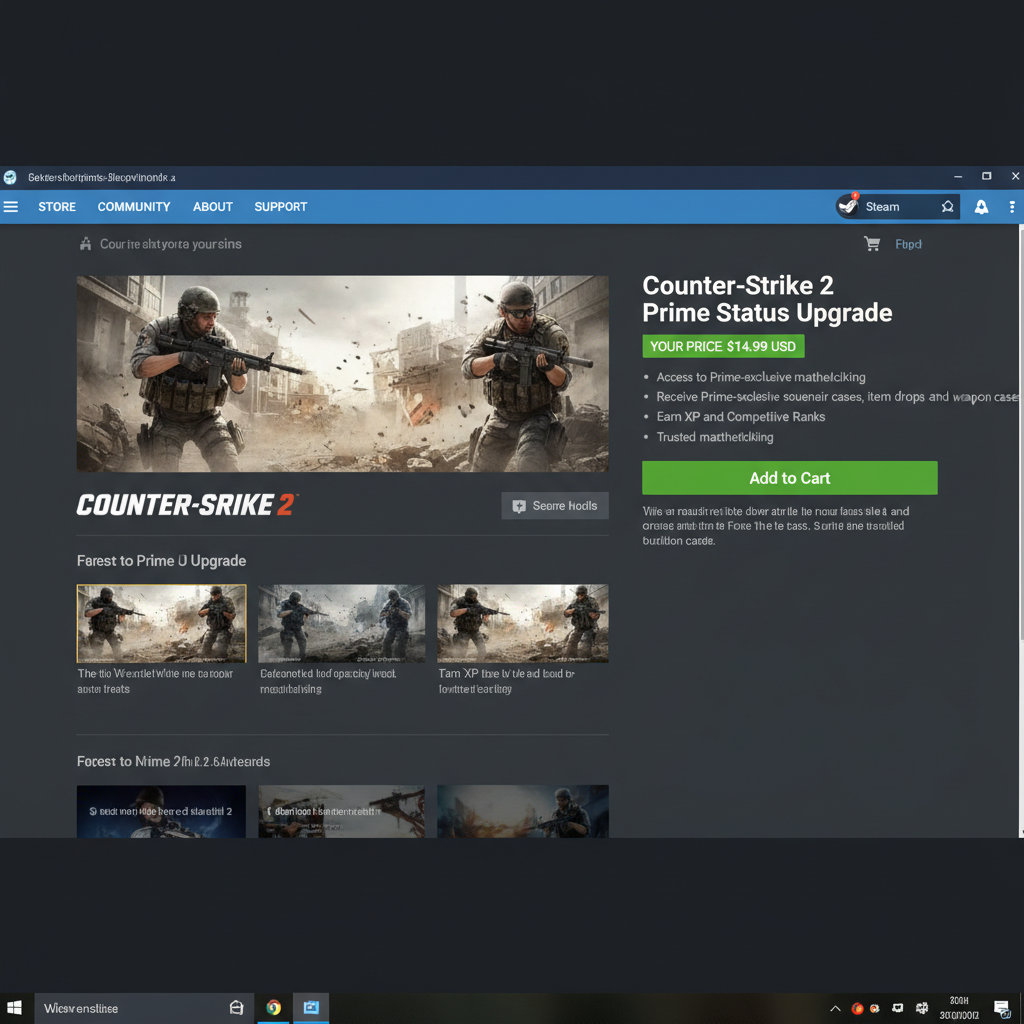Image resolution: width=1024 pixels, height=1024 pixels.
Task: Open Chrome from the taskbar
Action: point(274,1008)
